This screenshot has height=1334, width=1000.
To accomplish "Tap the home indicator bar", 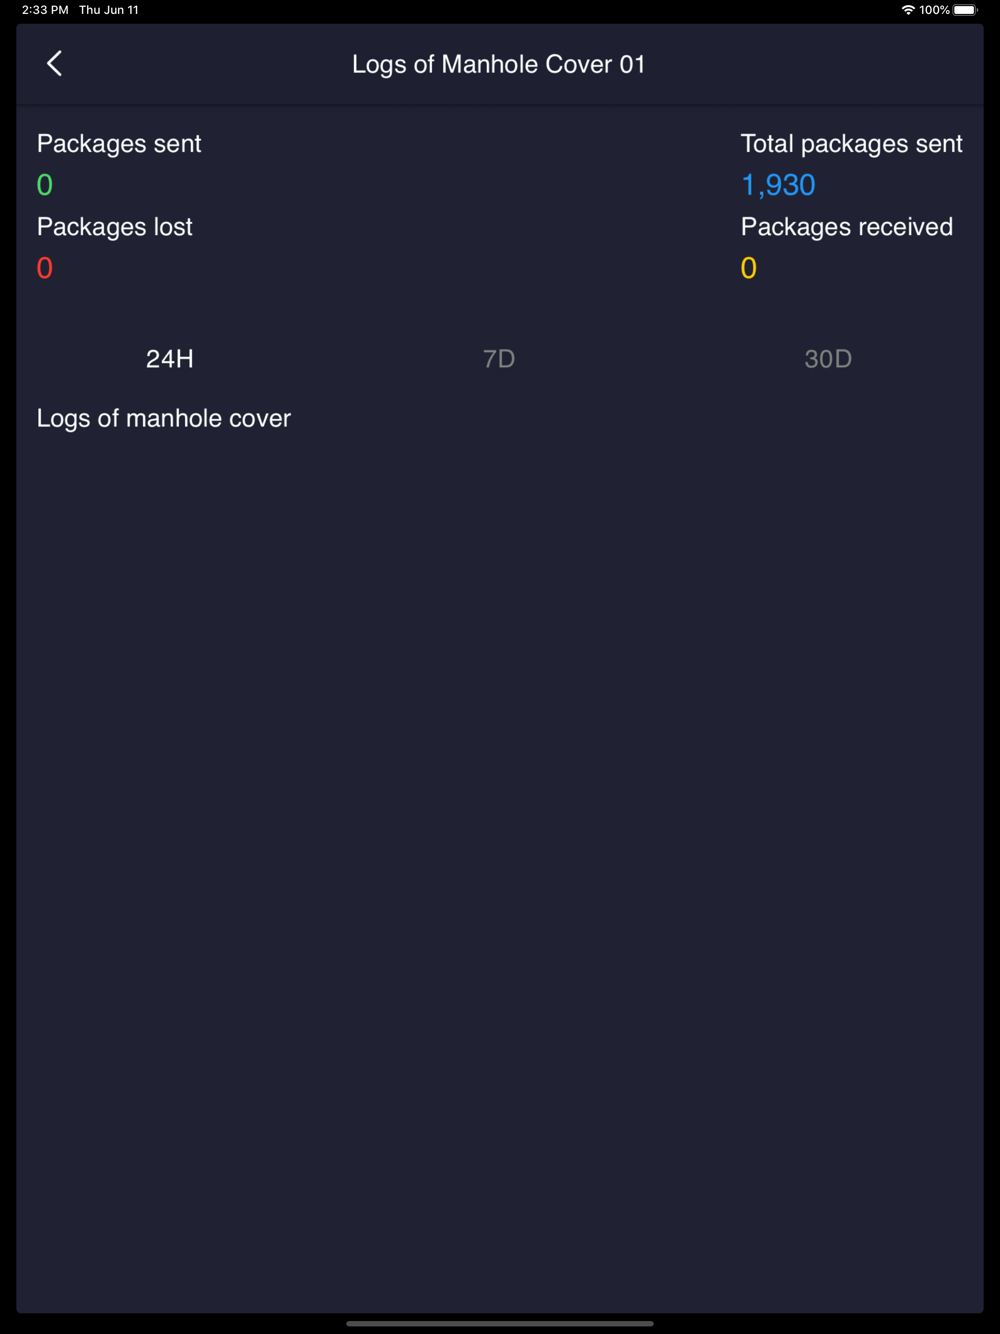I will (500, 1323).
